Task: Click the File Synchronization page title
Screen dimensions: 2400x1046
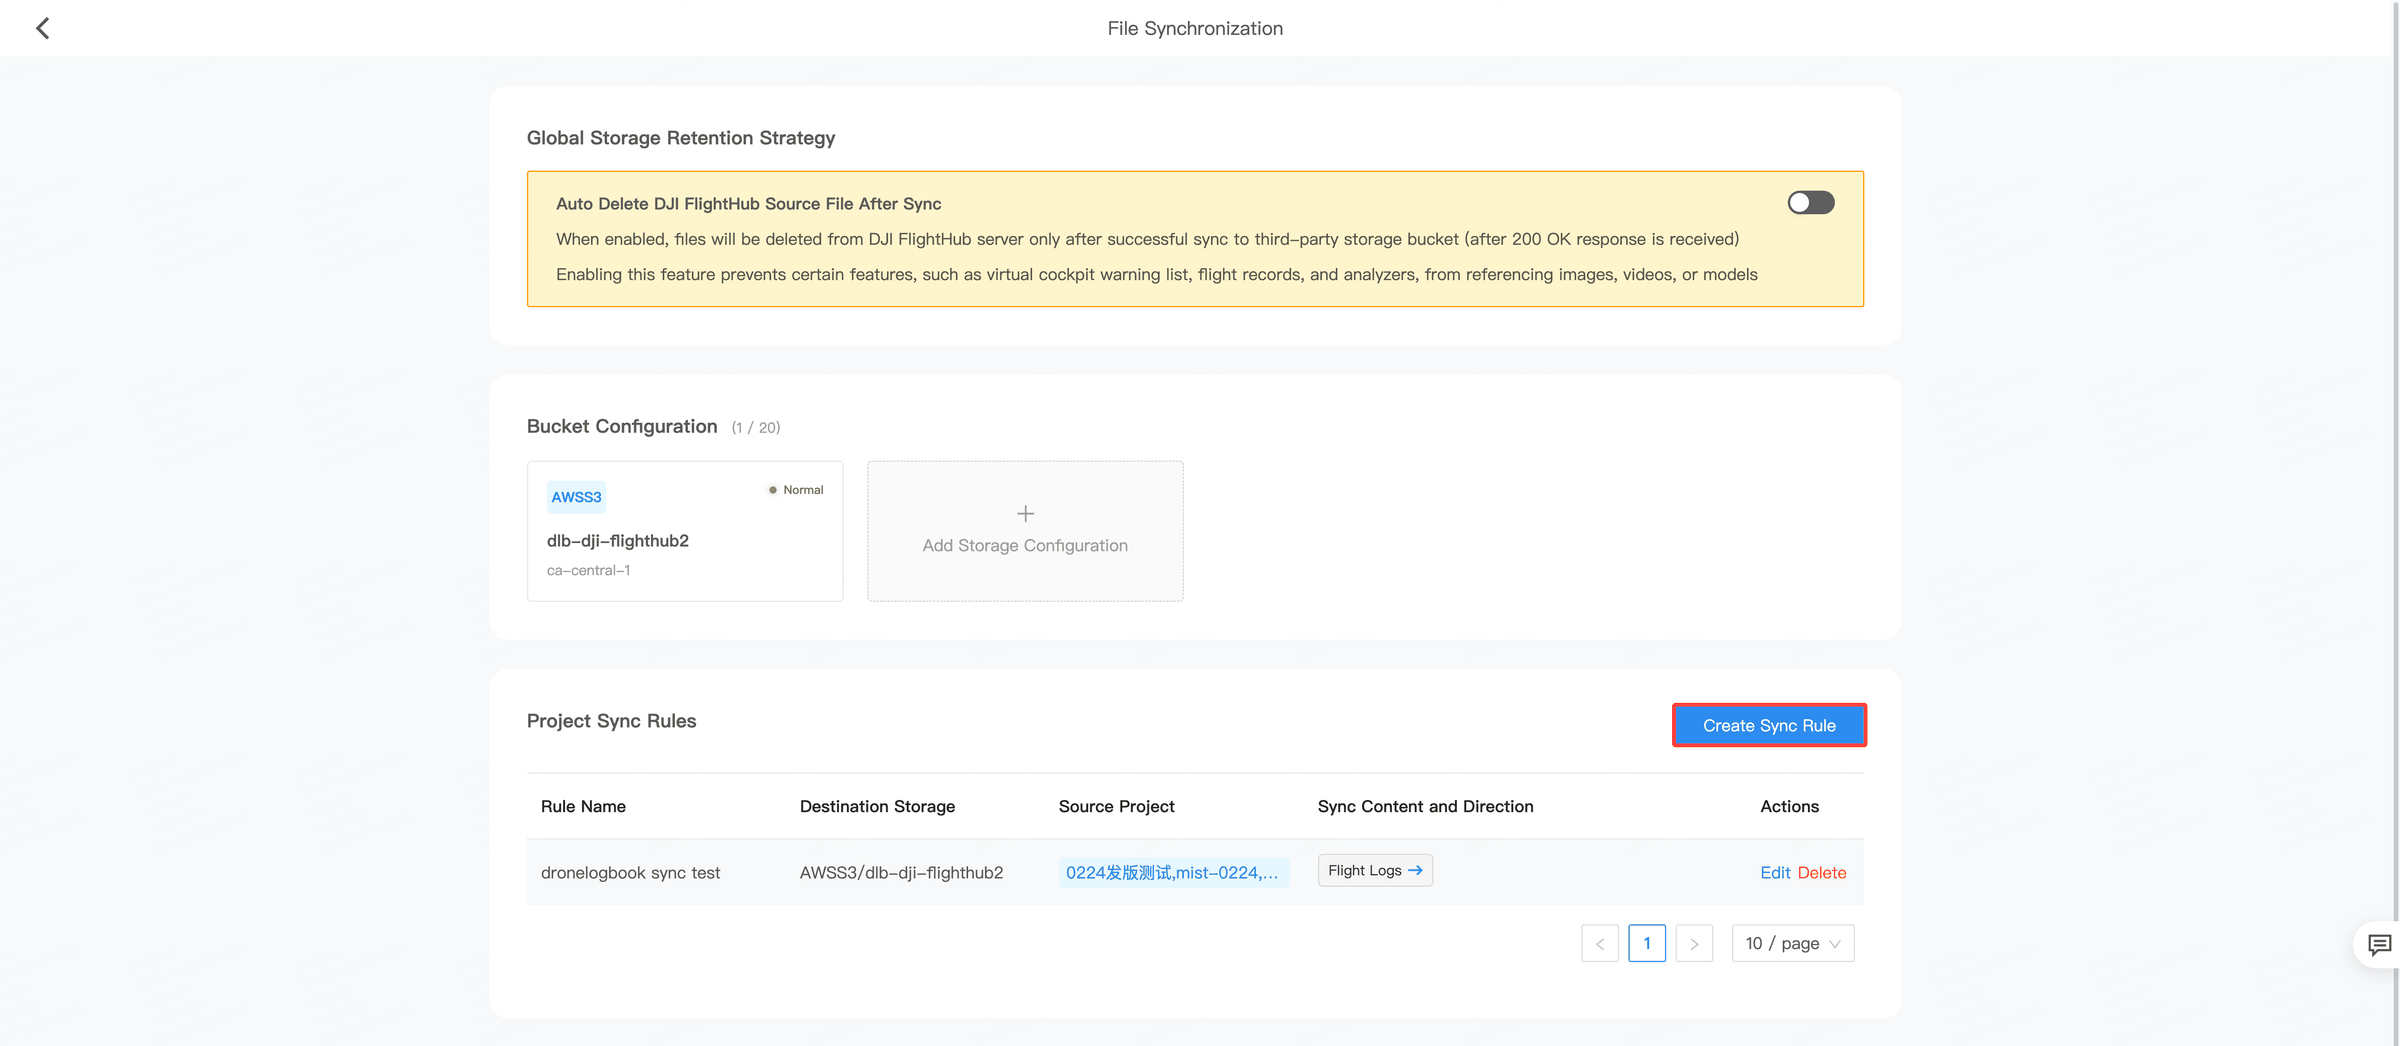Action: click(x=1195, y=28)
